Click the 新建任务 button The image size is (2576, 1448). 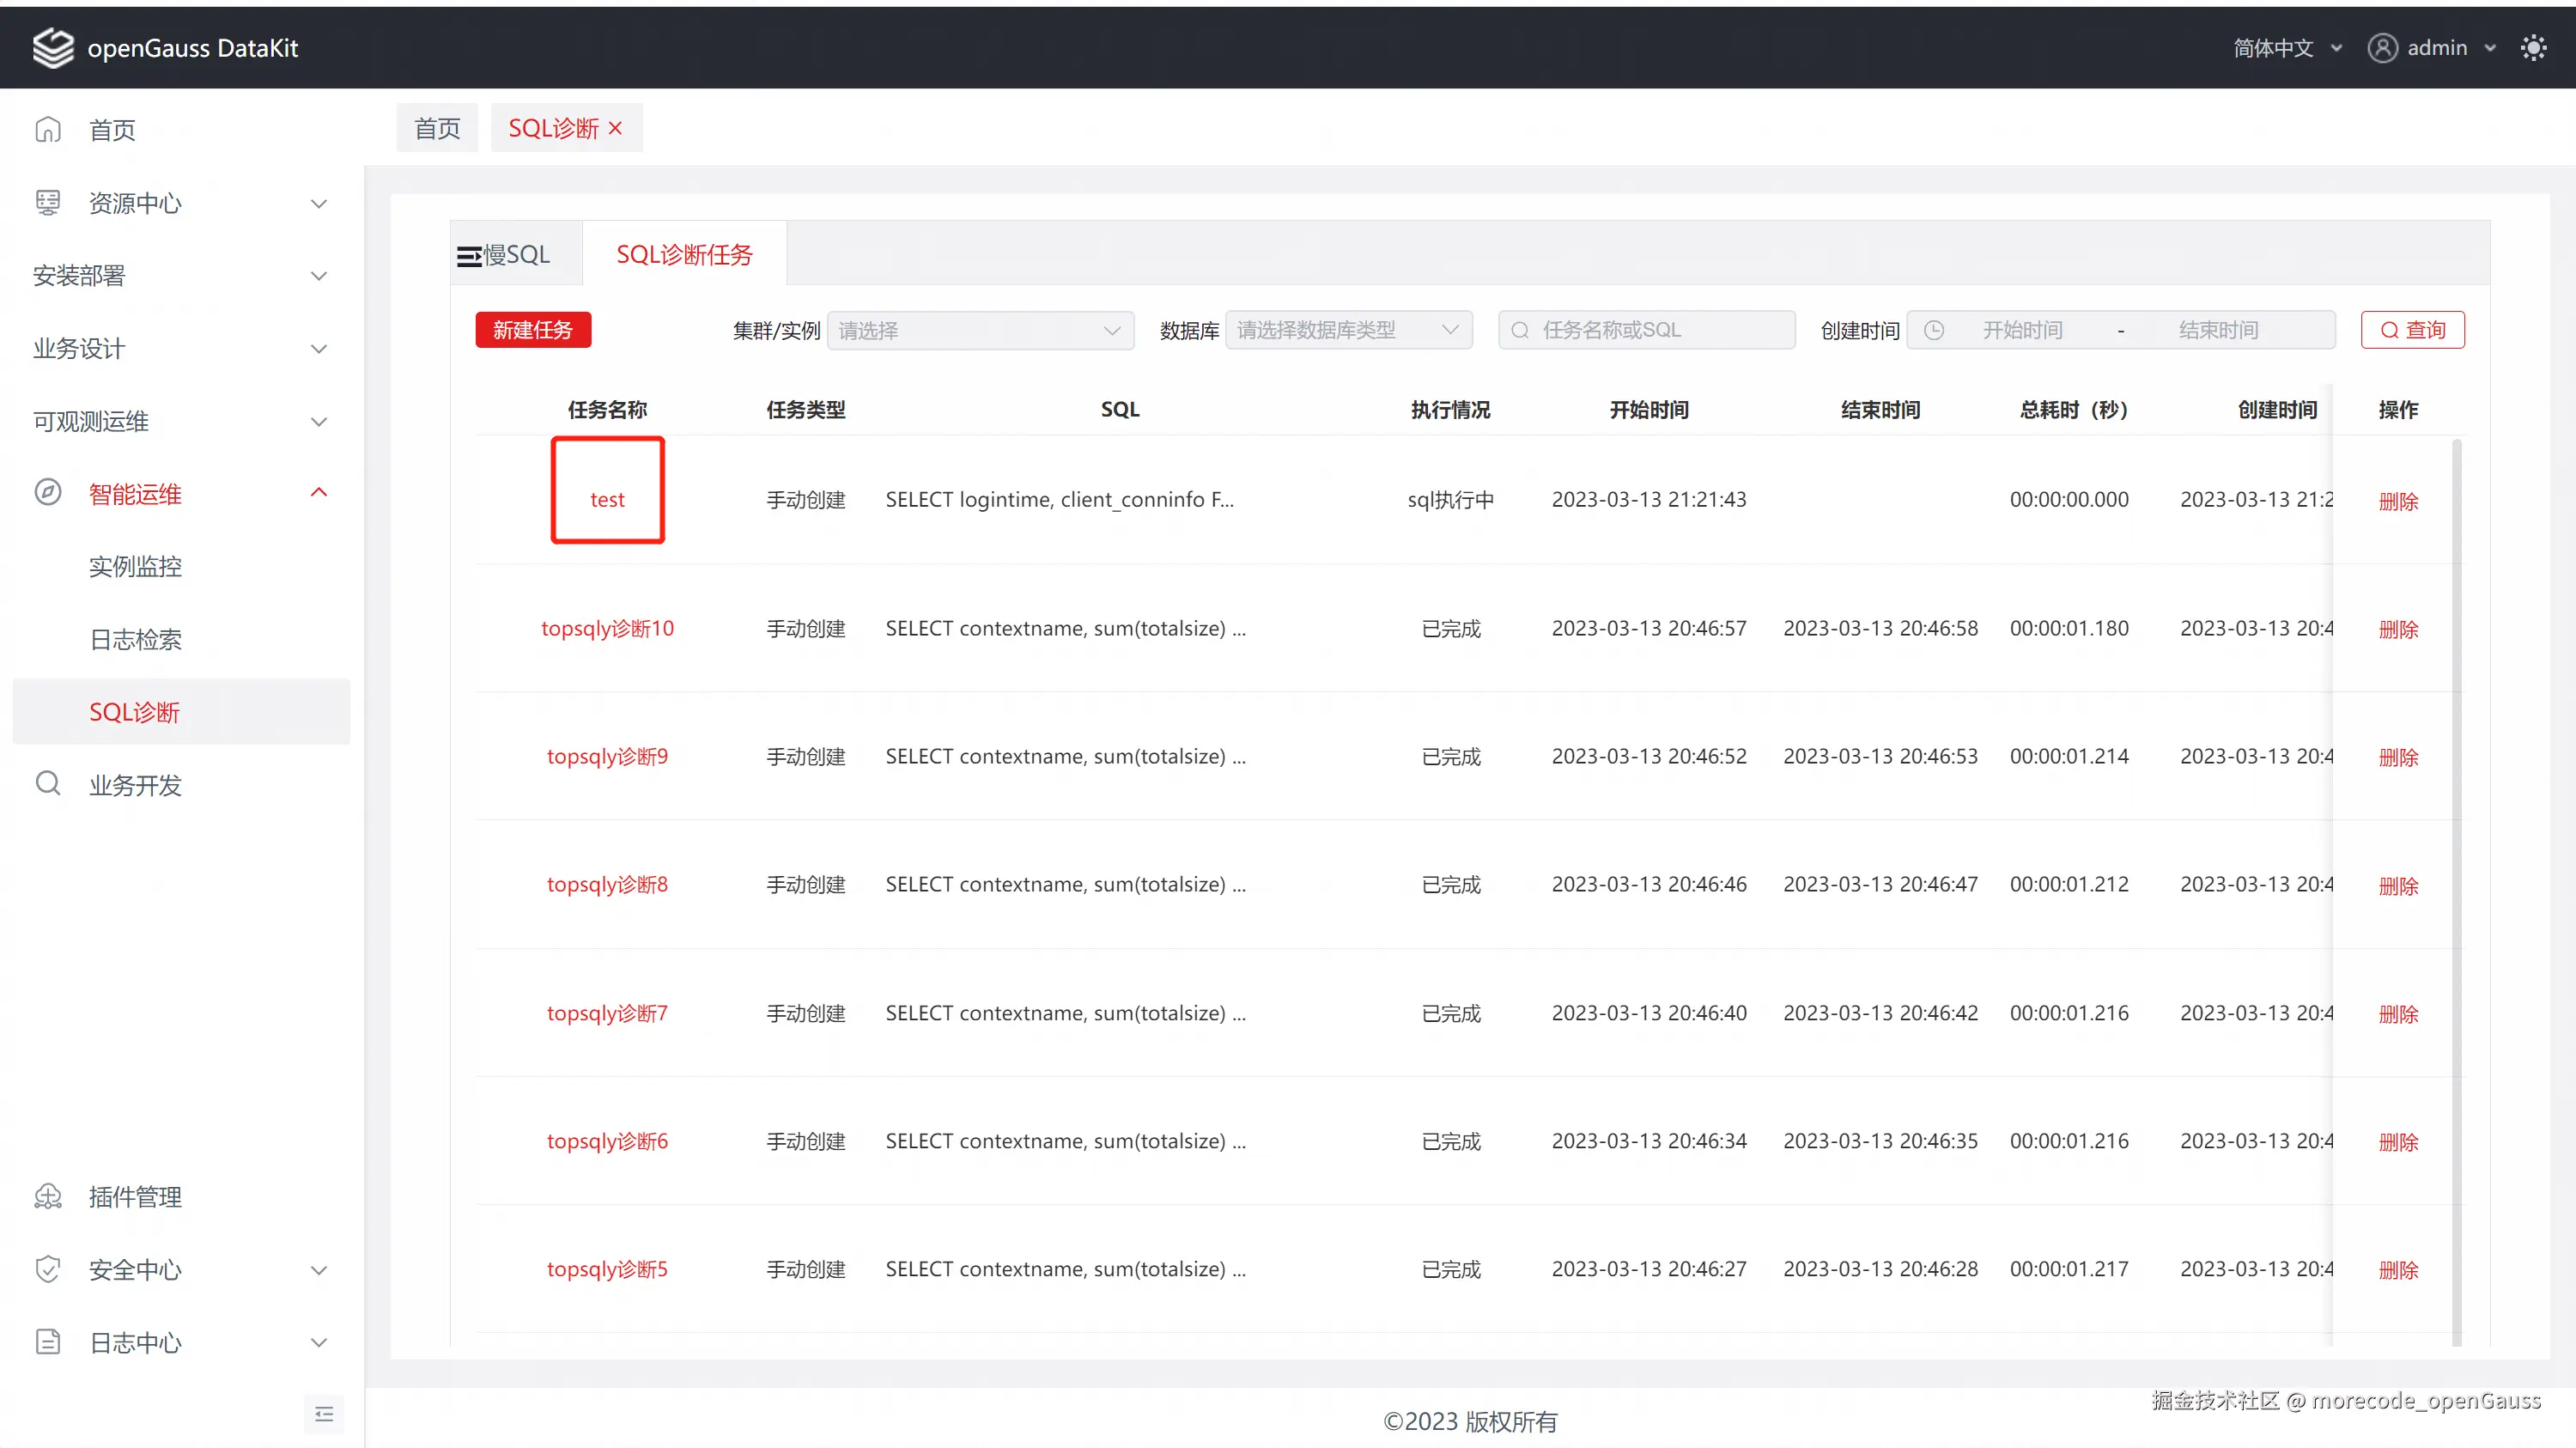point(533,330)
